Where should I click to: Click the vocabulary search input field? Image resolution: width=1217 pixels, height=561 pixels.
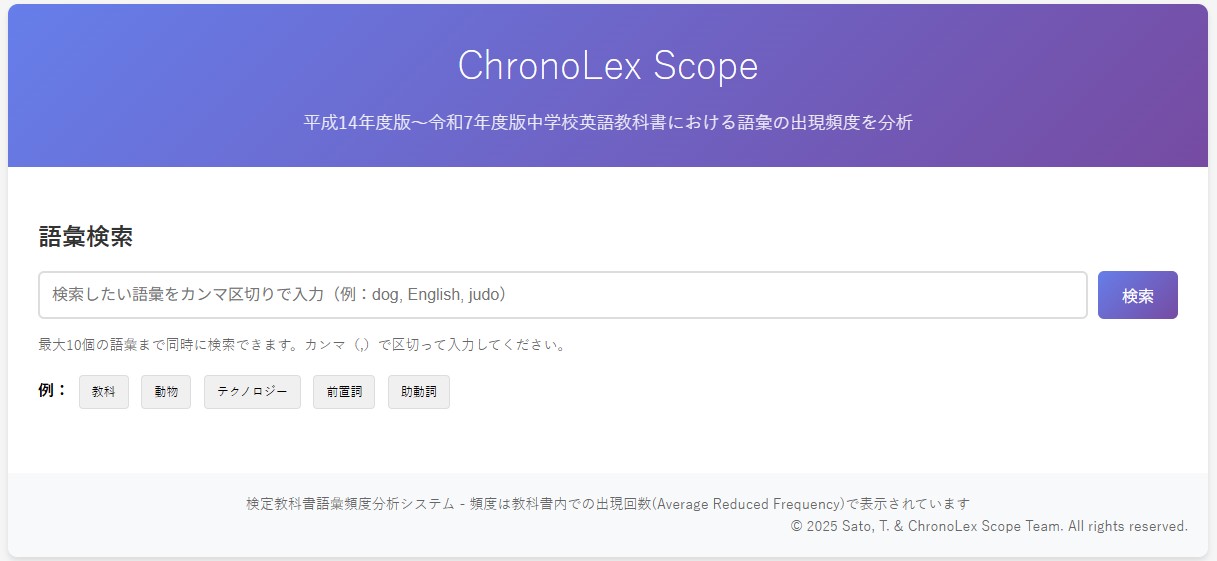point(562,295)
